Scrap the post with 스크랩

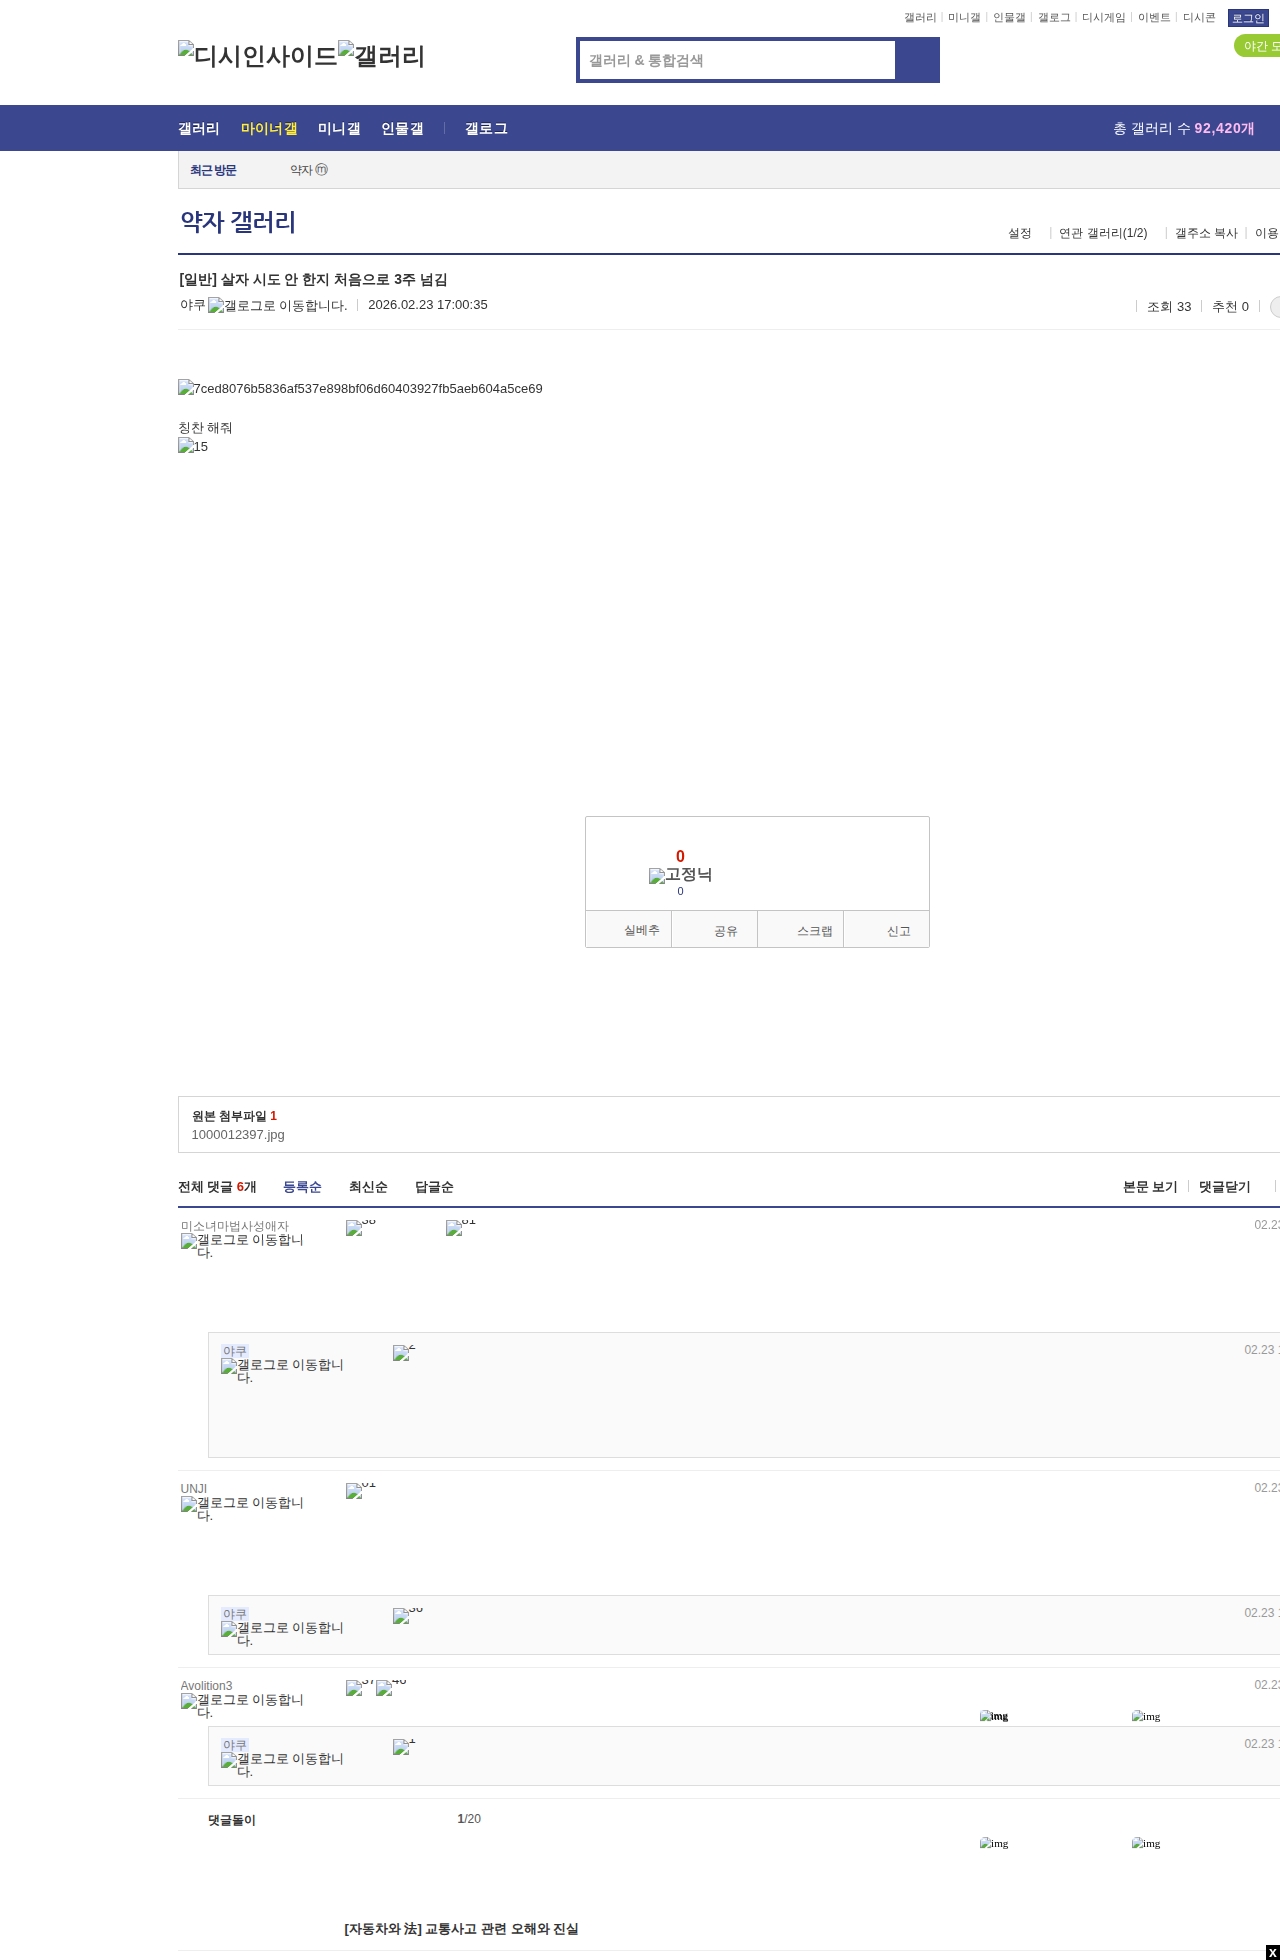coord(801,930)
